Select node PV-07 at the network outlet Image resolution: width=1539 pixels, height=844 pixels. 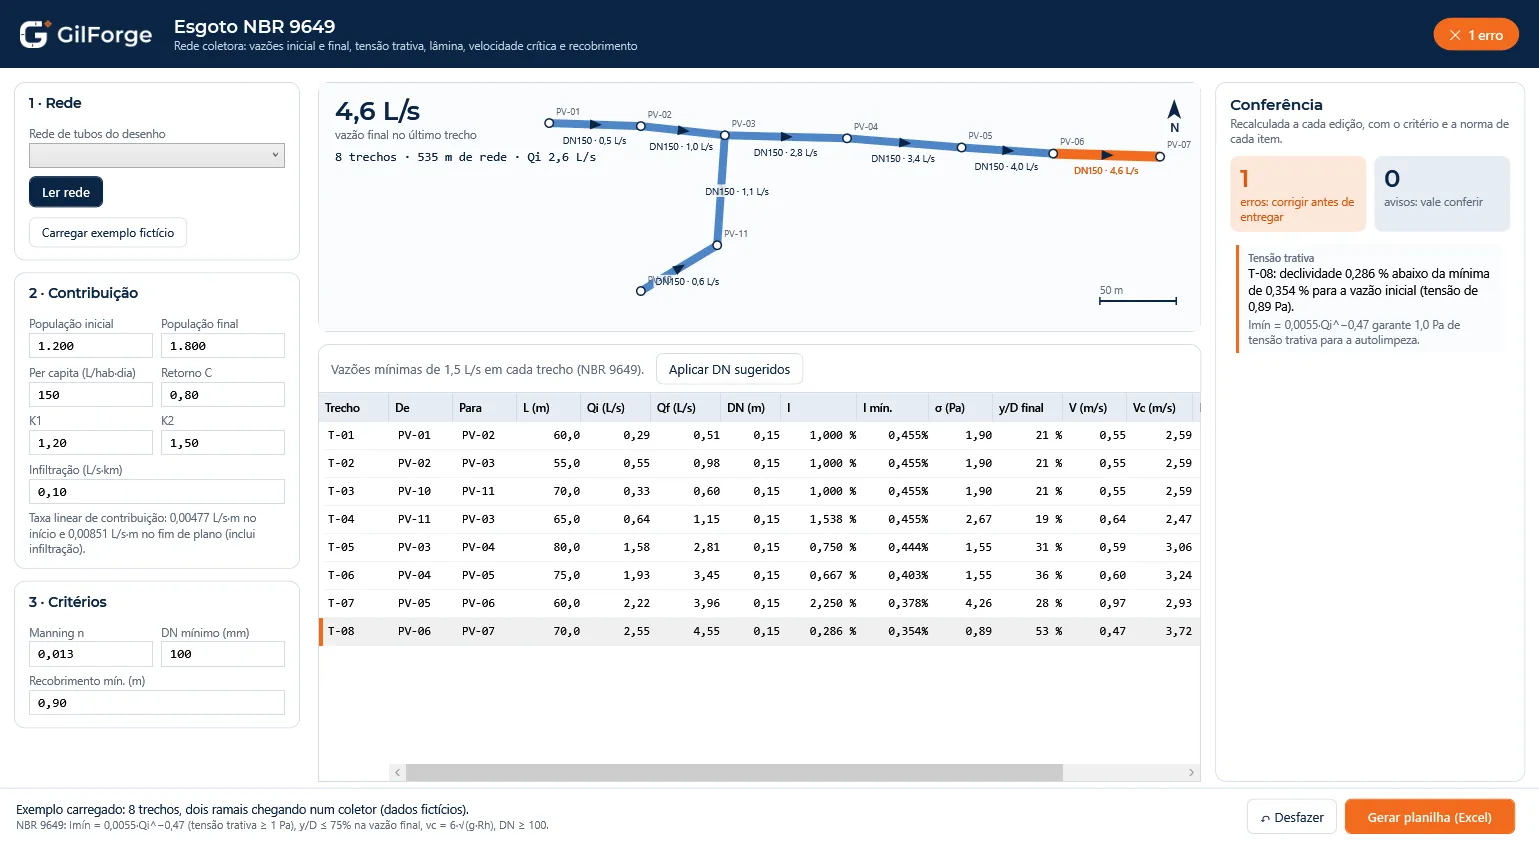click(x=1160, y=156)
